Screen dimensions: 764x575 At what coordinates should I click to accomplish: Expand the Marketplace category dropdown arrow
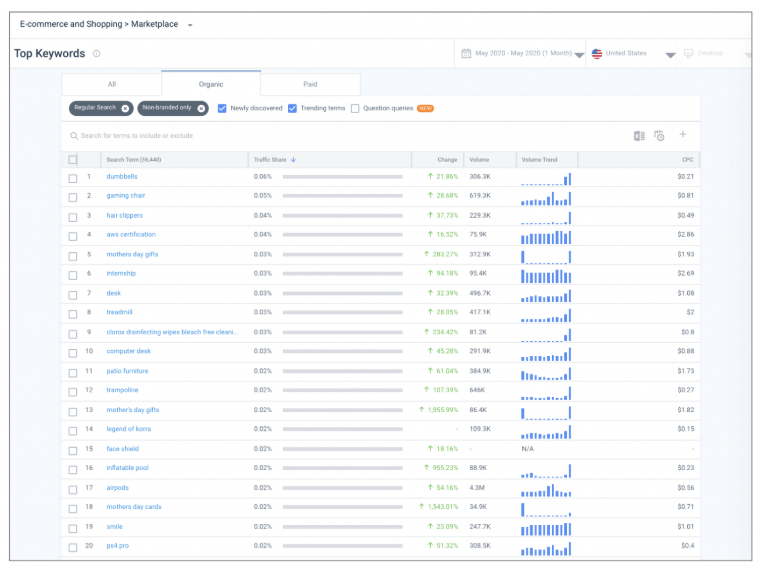pos(190,25)
